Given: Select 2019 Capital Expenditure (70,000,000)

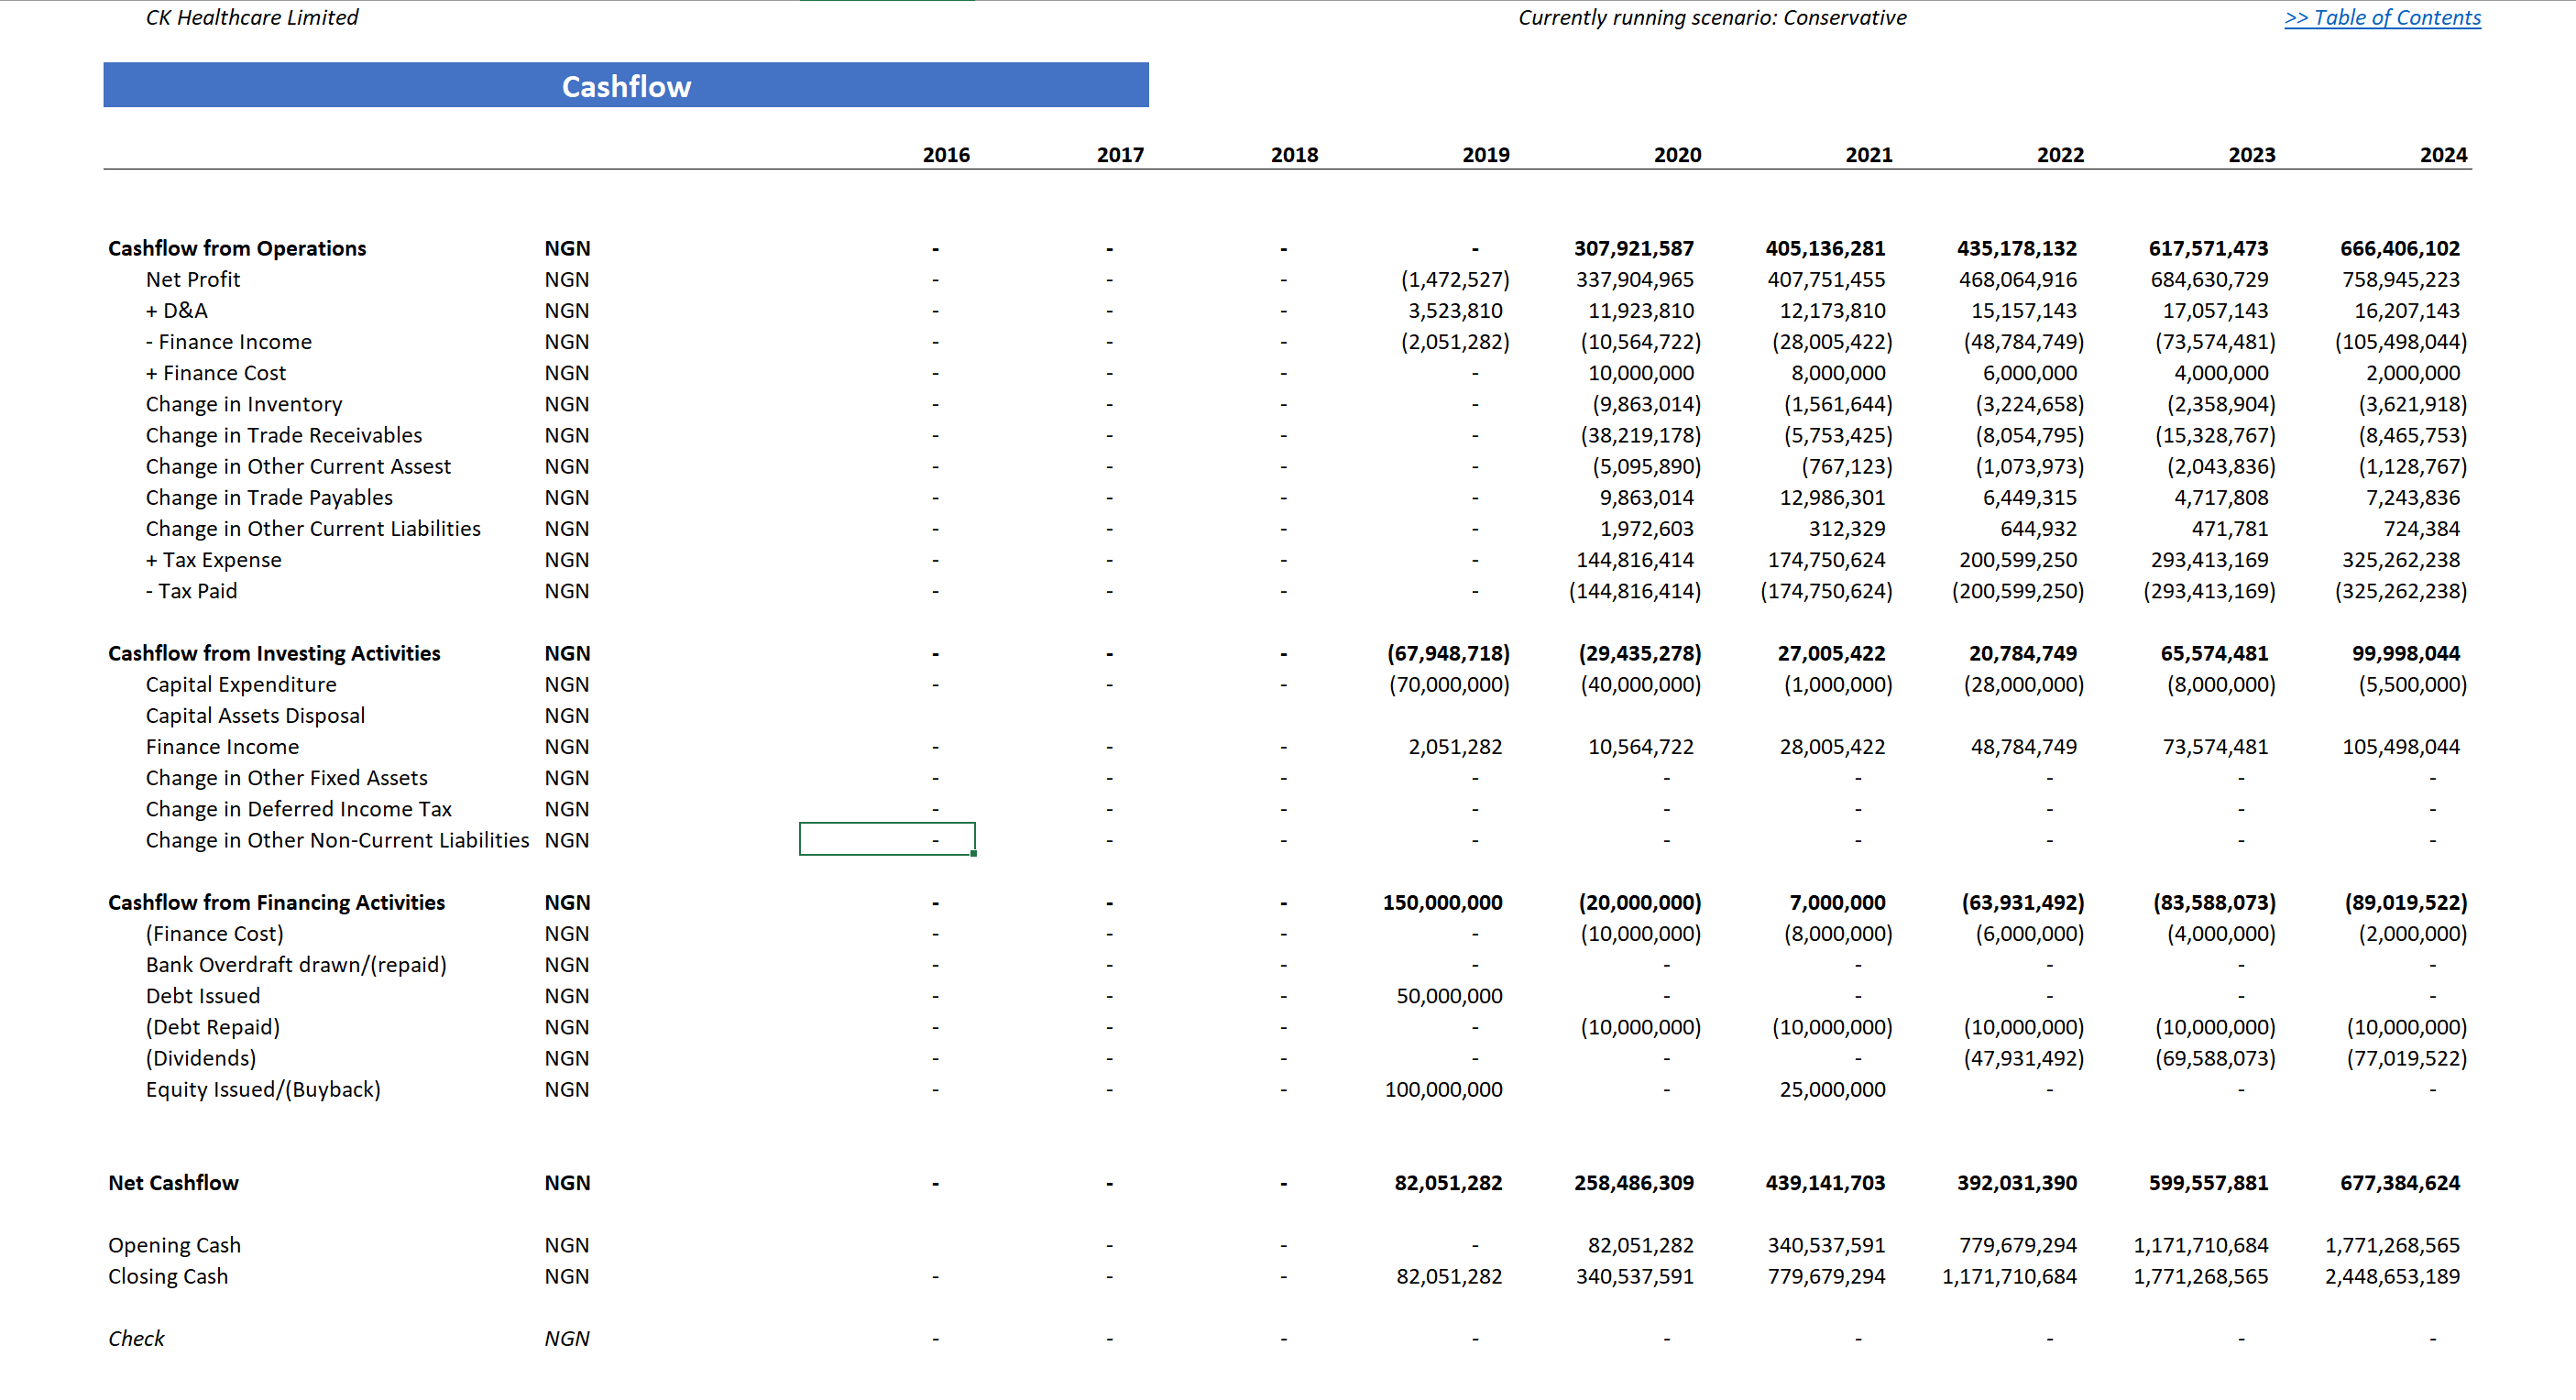Looking at the screenshot, I should point(1449,684).
